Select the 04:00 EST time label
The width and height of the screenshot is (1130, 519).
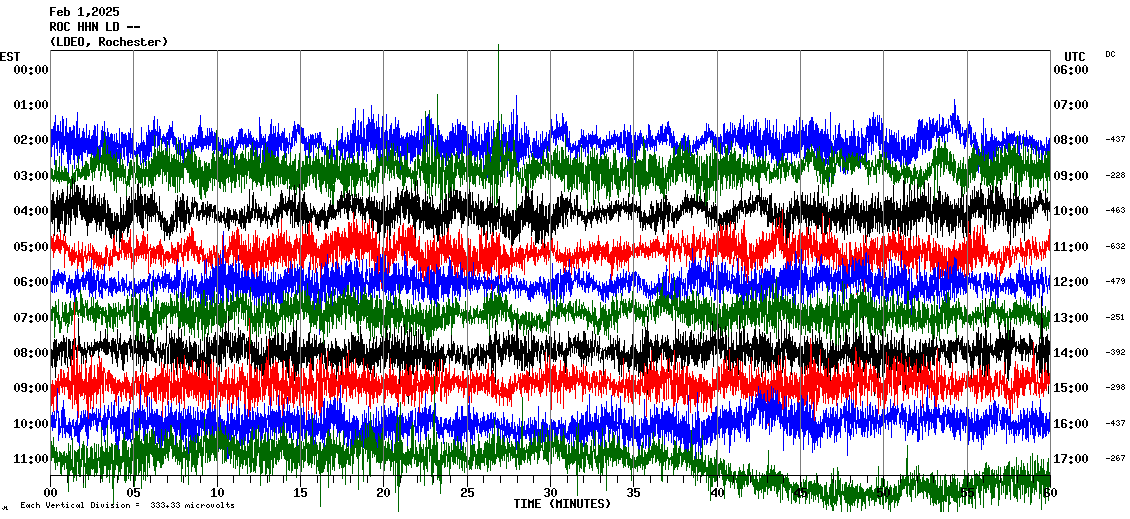click(31, 211)
